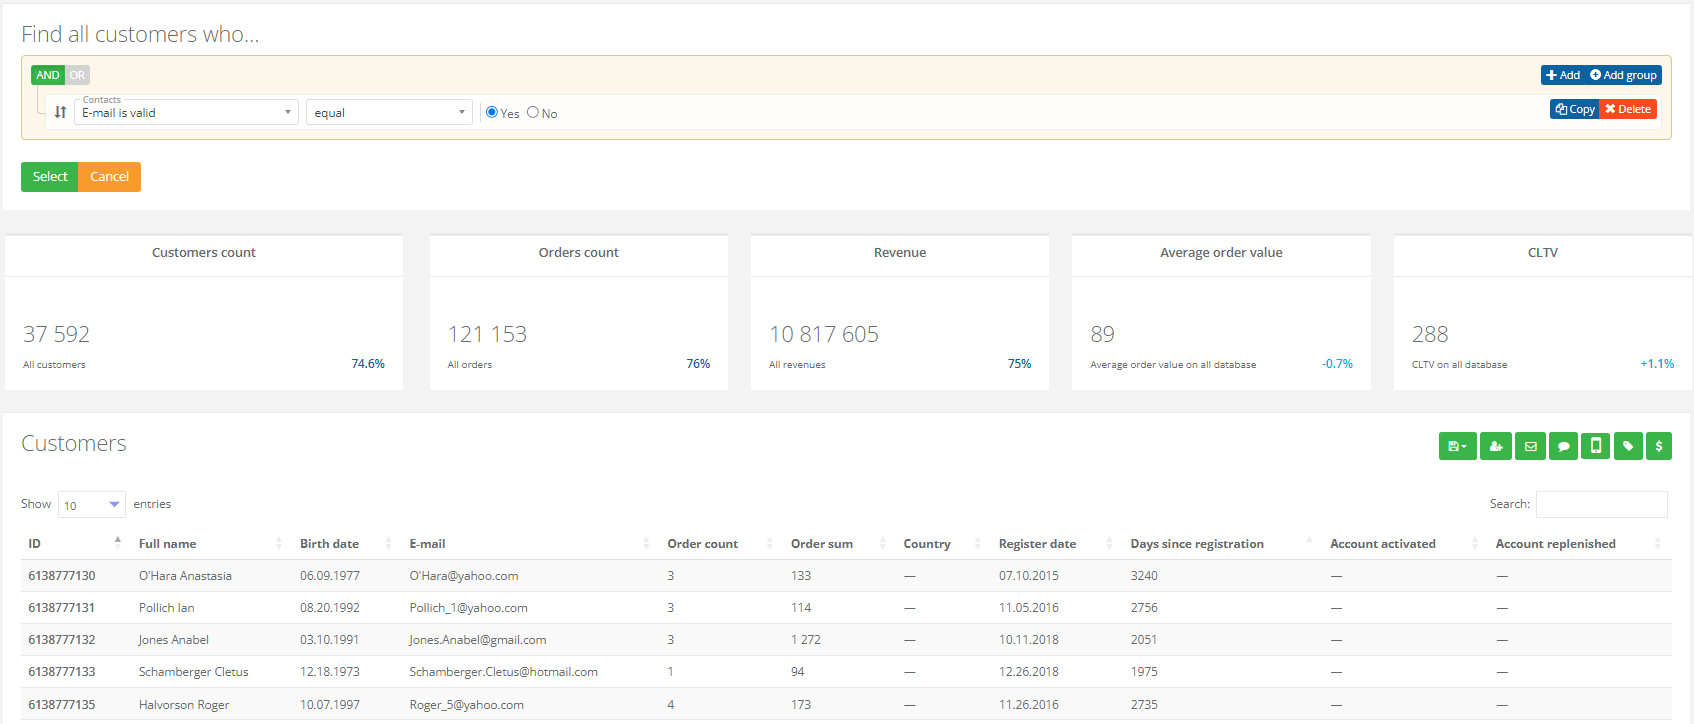Open the E-mail is valid field dropdown
Image resolution: width=1694 pixels, height=724 pixels.
pyautogui.click(x=186, y=112)
